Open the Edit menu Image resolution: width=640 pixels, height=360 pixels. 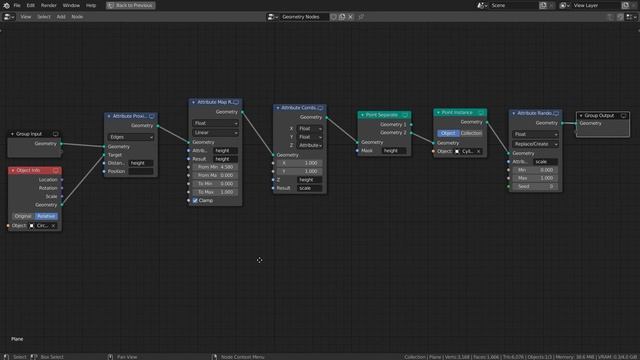pyautogui.click(x=31, y=5)
